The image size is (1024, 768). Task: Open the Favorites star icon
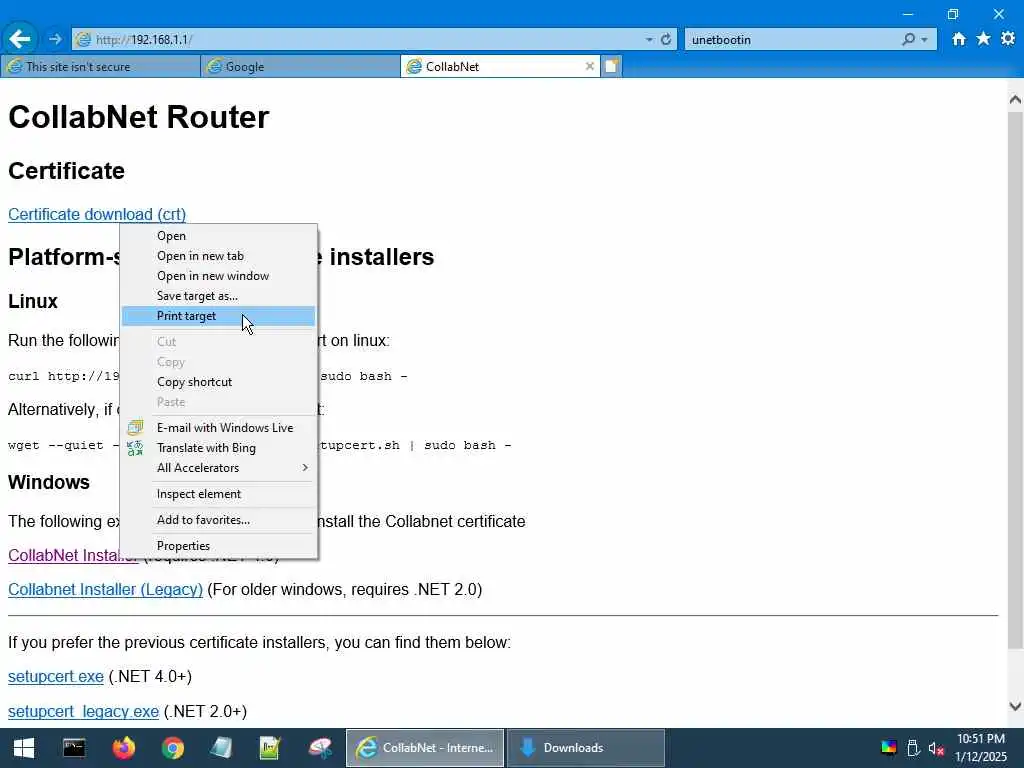point(983,39)
